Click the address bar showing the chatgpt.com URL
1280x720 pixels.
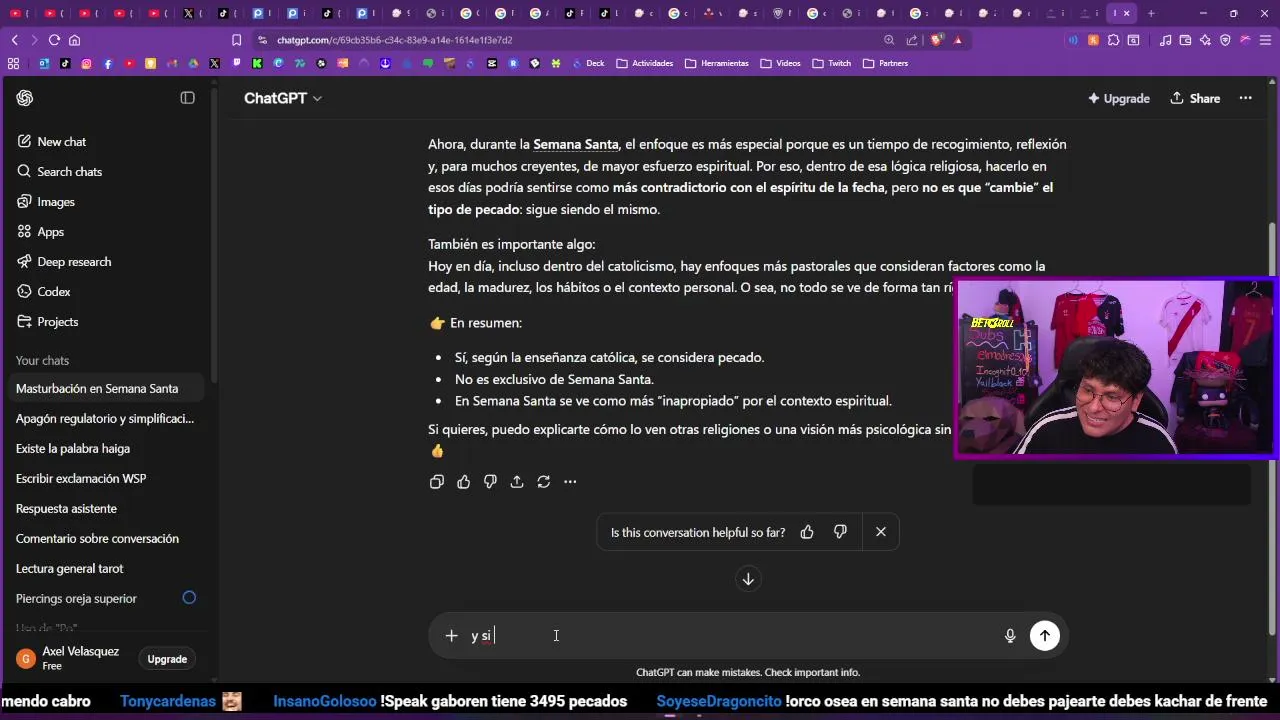(570, 40)
